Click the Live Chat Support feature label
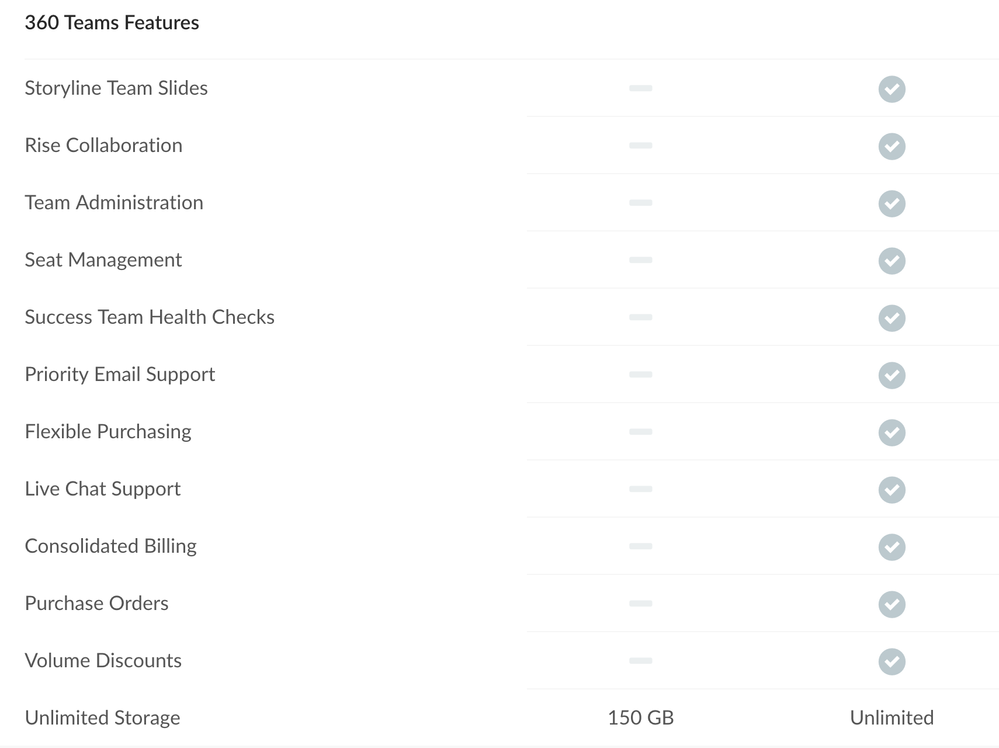 [103, 489]
